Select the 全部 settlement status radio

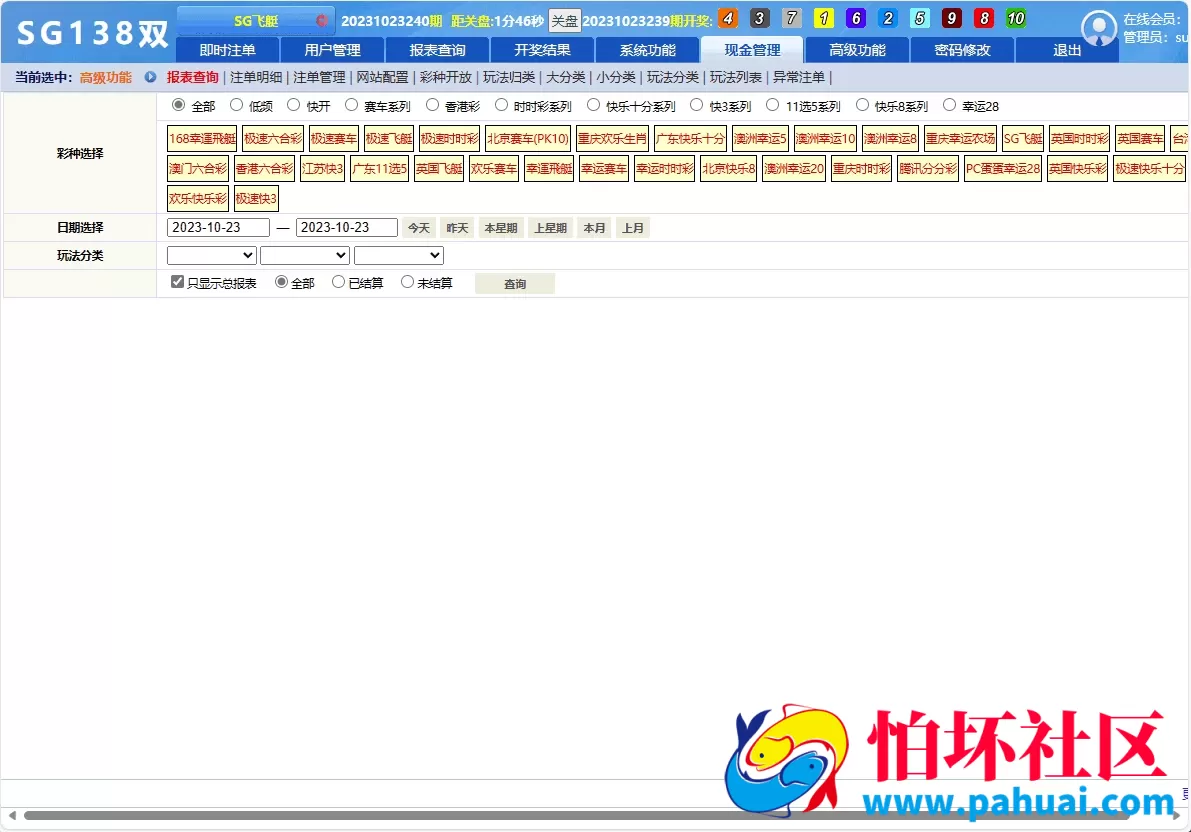click(281, 282)
